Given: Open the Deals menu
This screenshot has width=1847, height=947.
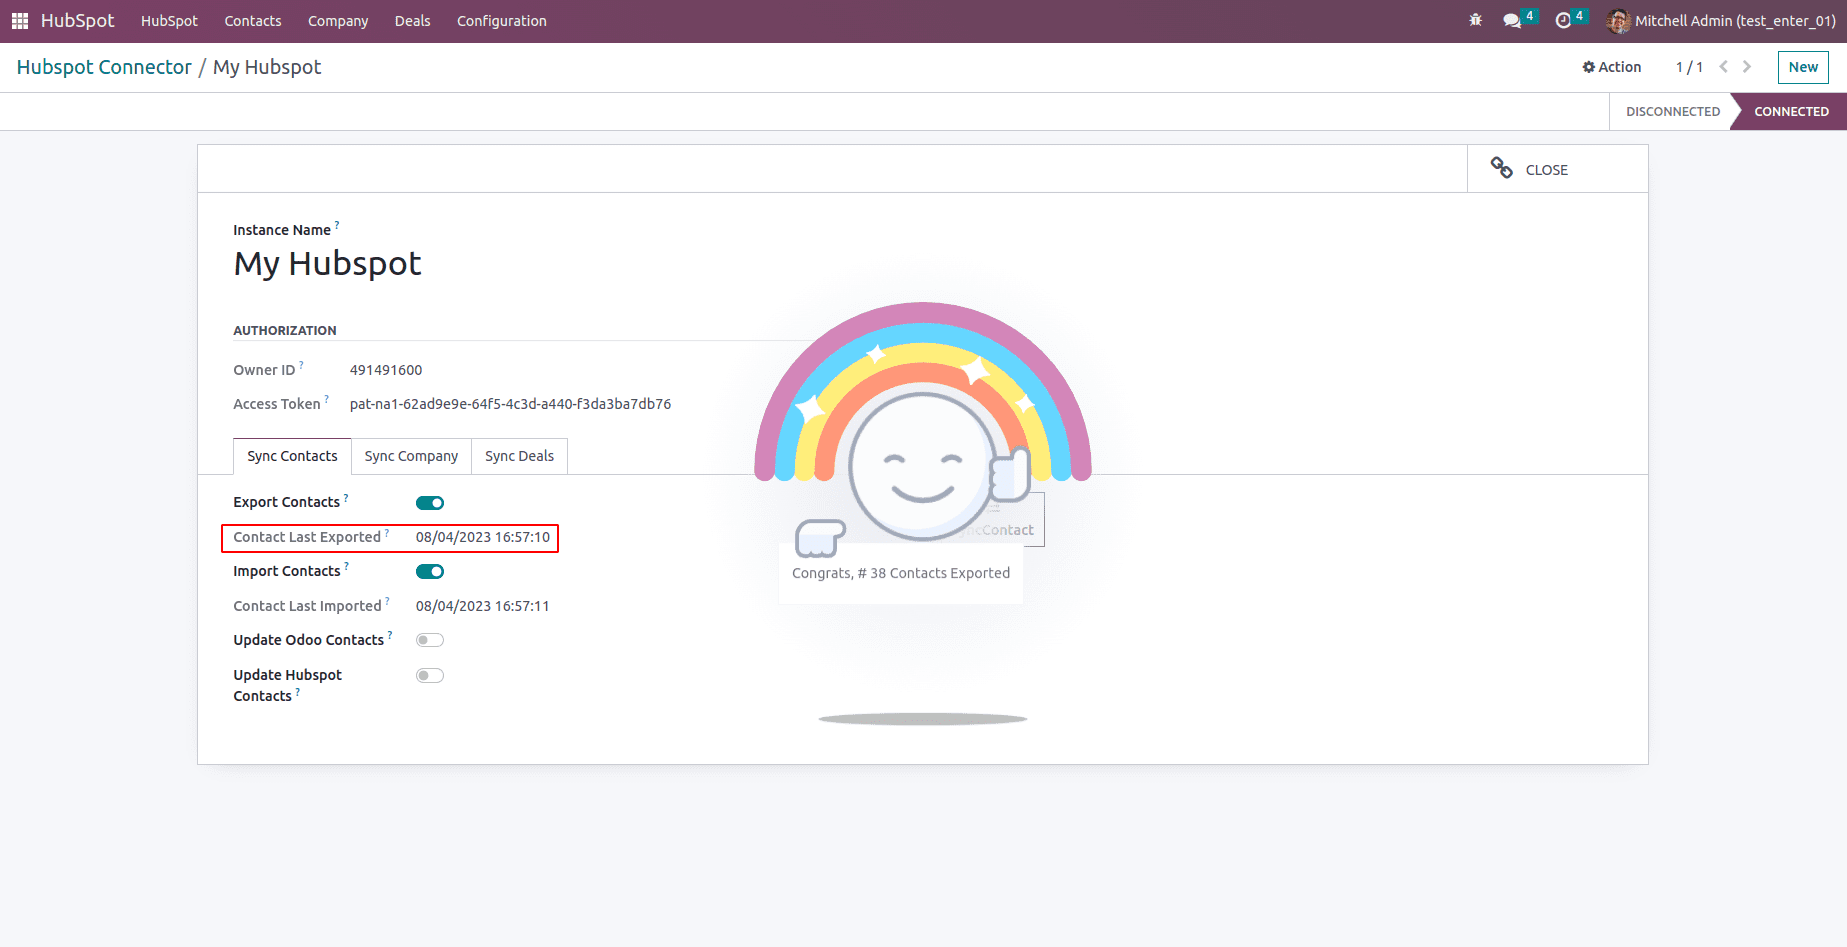Looking at the screenshot, I should click(412, 21).
